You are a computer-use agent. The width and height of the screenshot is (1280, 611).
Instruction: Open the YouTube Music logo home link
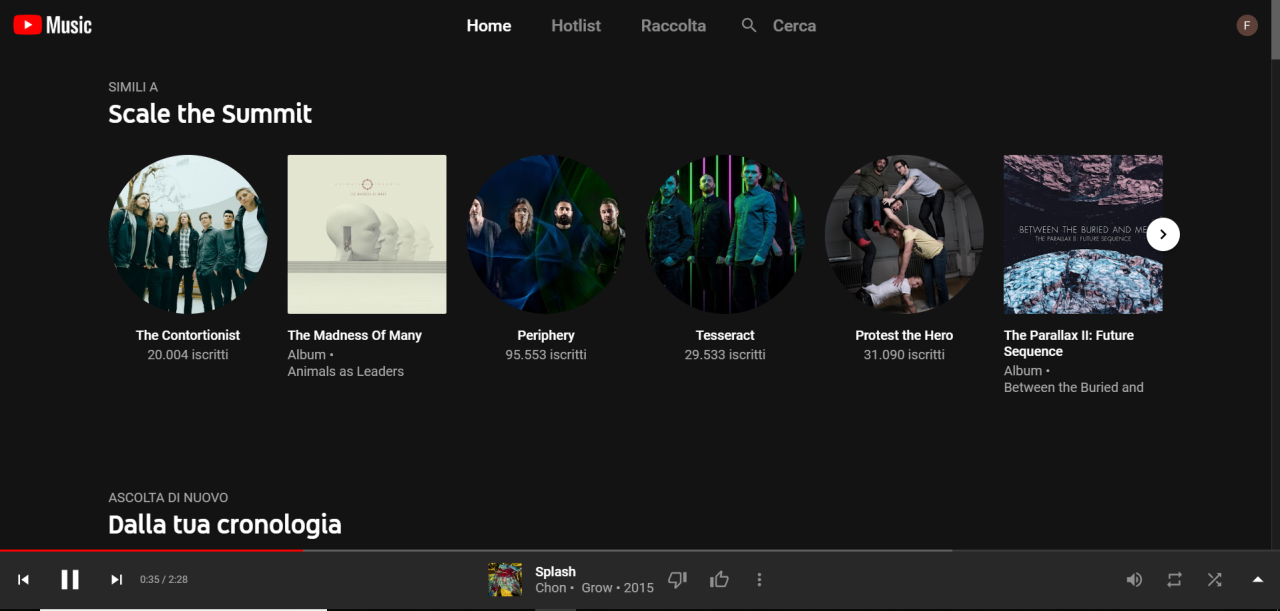52,25
